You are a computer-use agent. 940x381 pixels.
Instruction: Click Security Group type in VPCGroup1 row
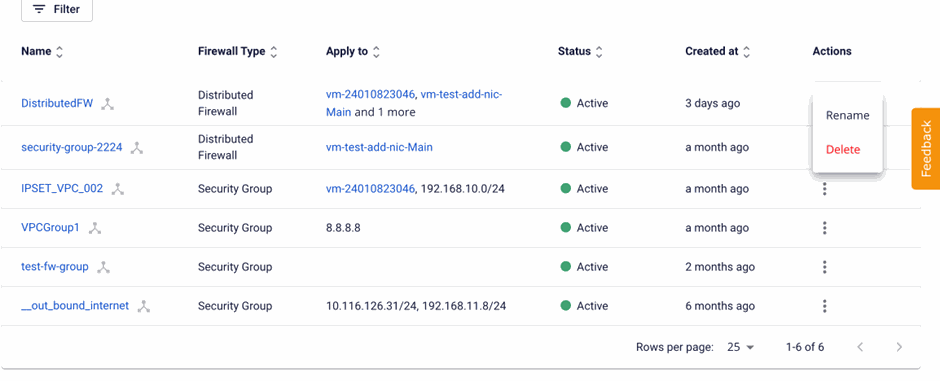coord(235,228)
